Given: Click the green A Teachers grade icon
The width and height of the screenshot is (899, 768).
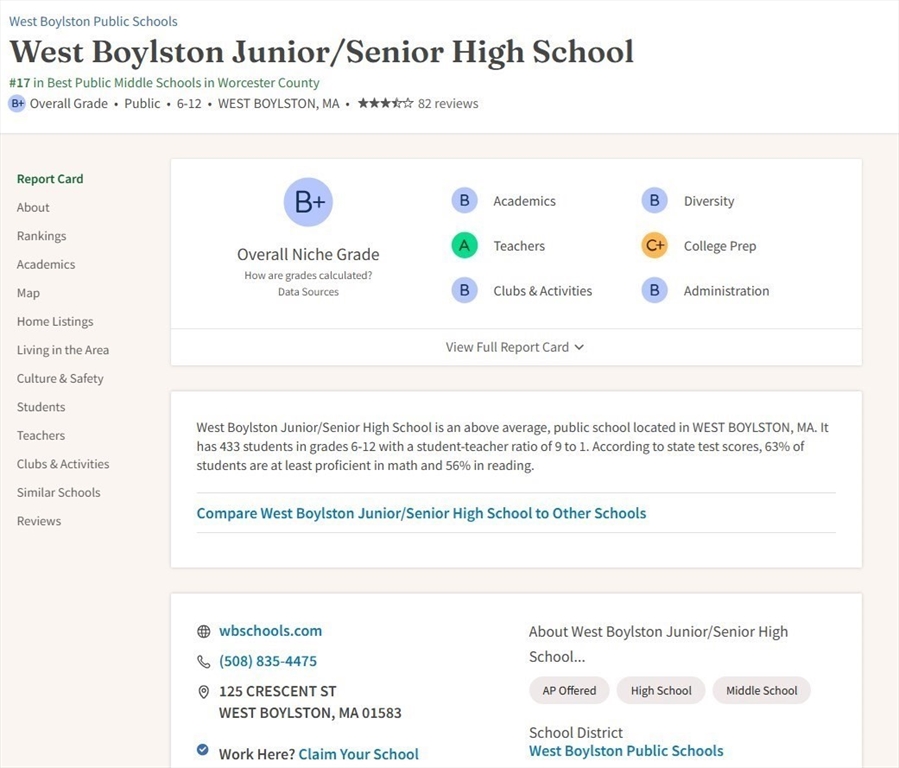Looking at the screenshot, I should [464, 245].
